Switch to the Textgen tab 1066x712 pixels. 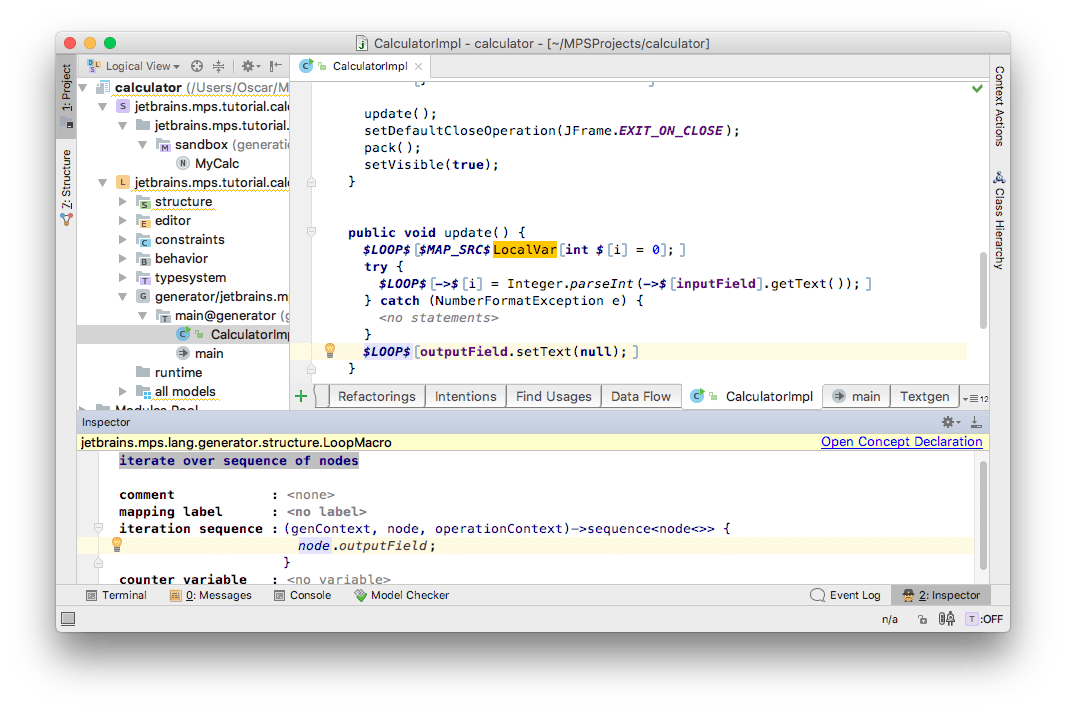pos(923,396)
